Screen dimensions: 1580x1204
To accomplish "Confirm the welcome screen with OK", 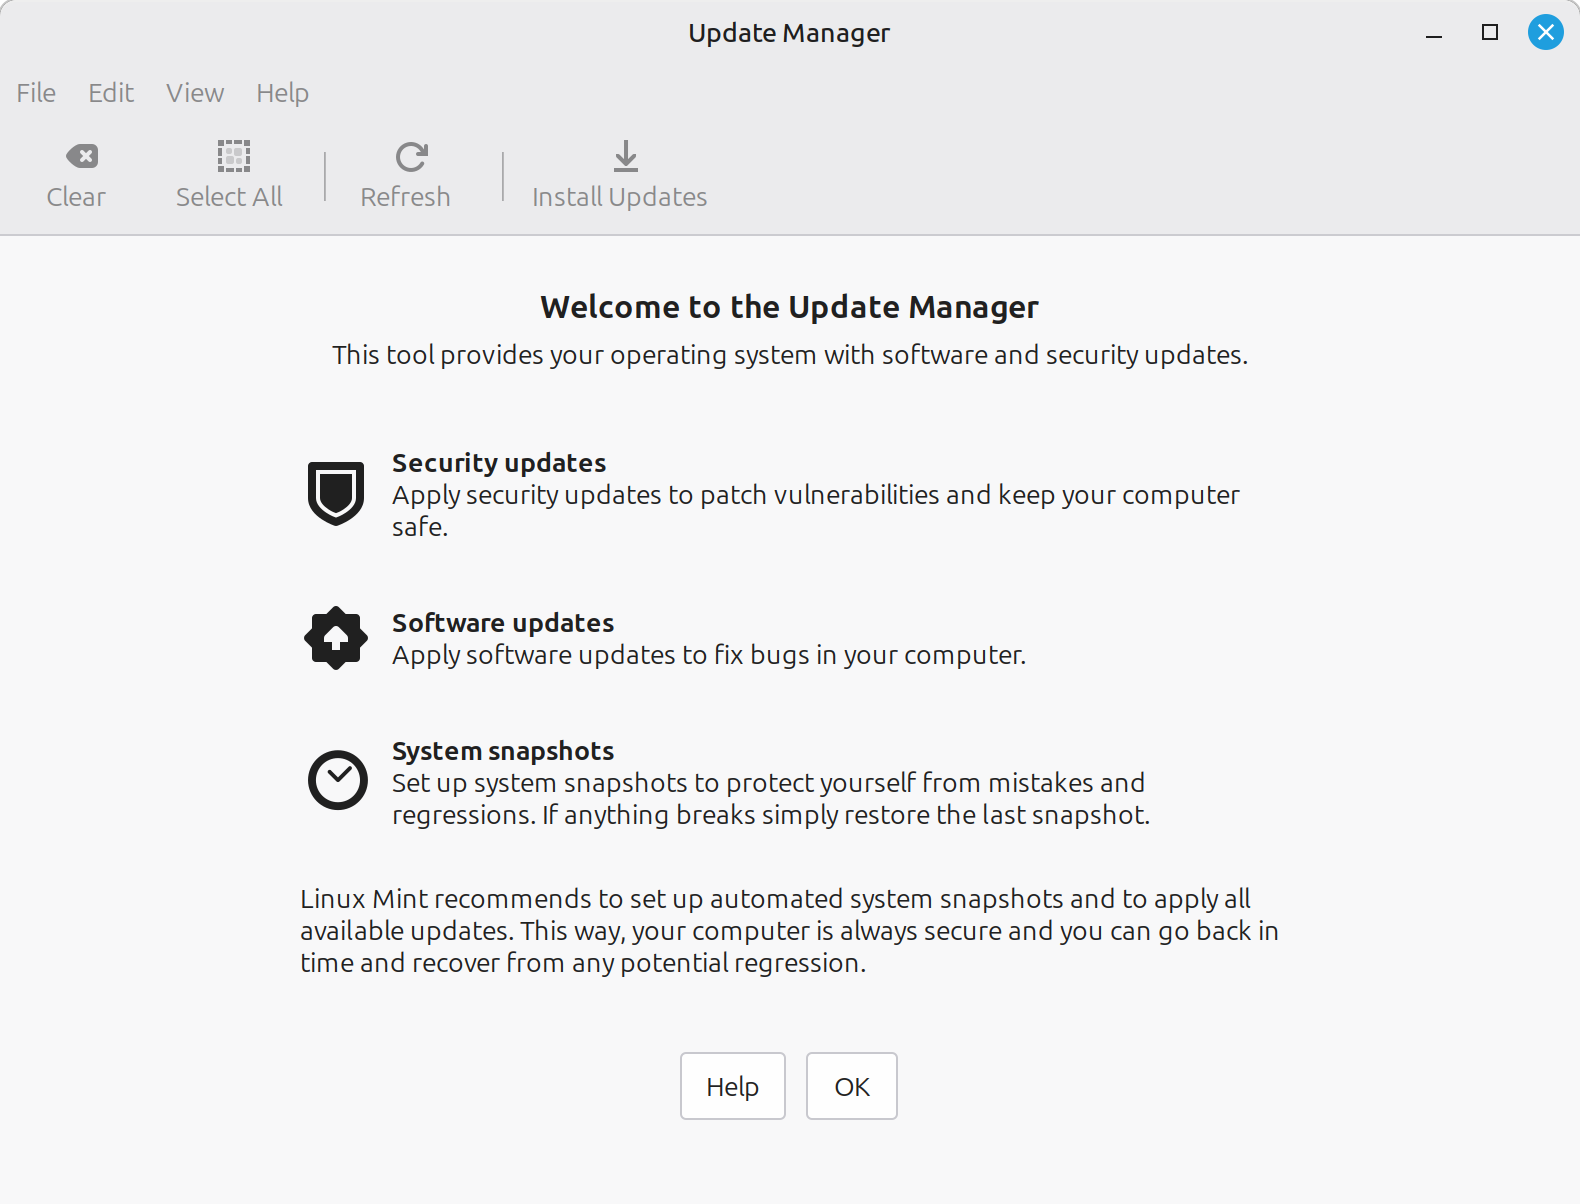I will (852, 1086).
